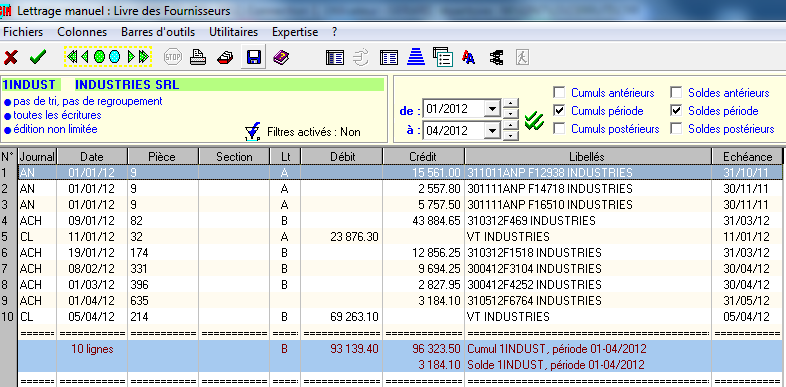Click the green circle navigation button
This screenshot has height=387, width=786.
tap(99, 57)
